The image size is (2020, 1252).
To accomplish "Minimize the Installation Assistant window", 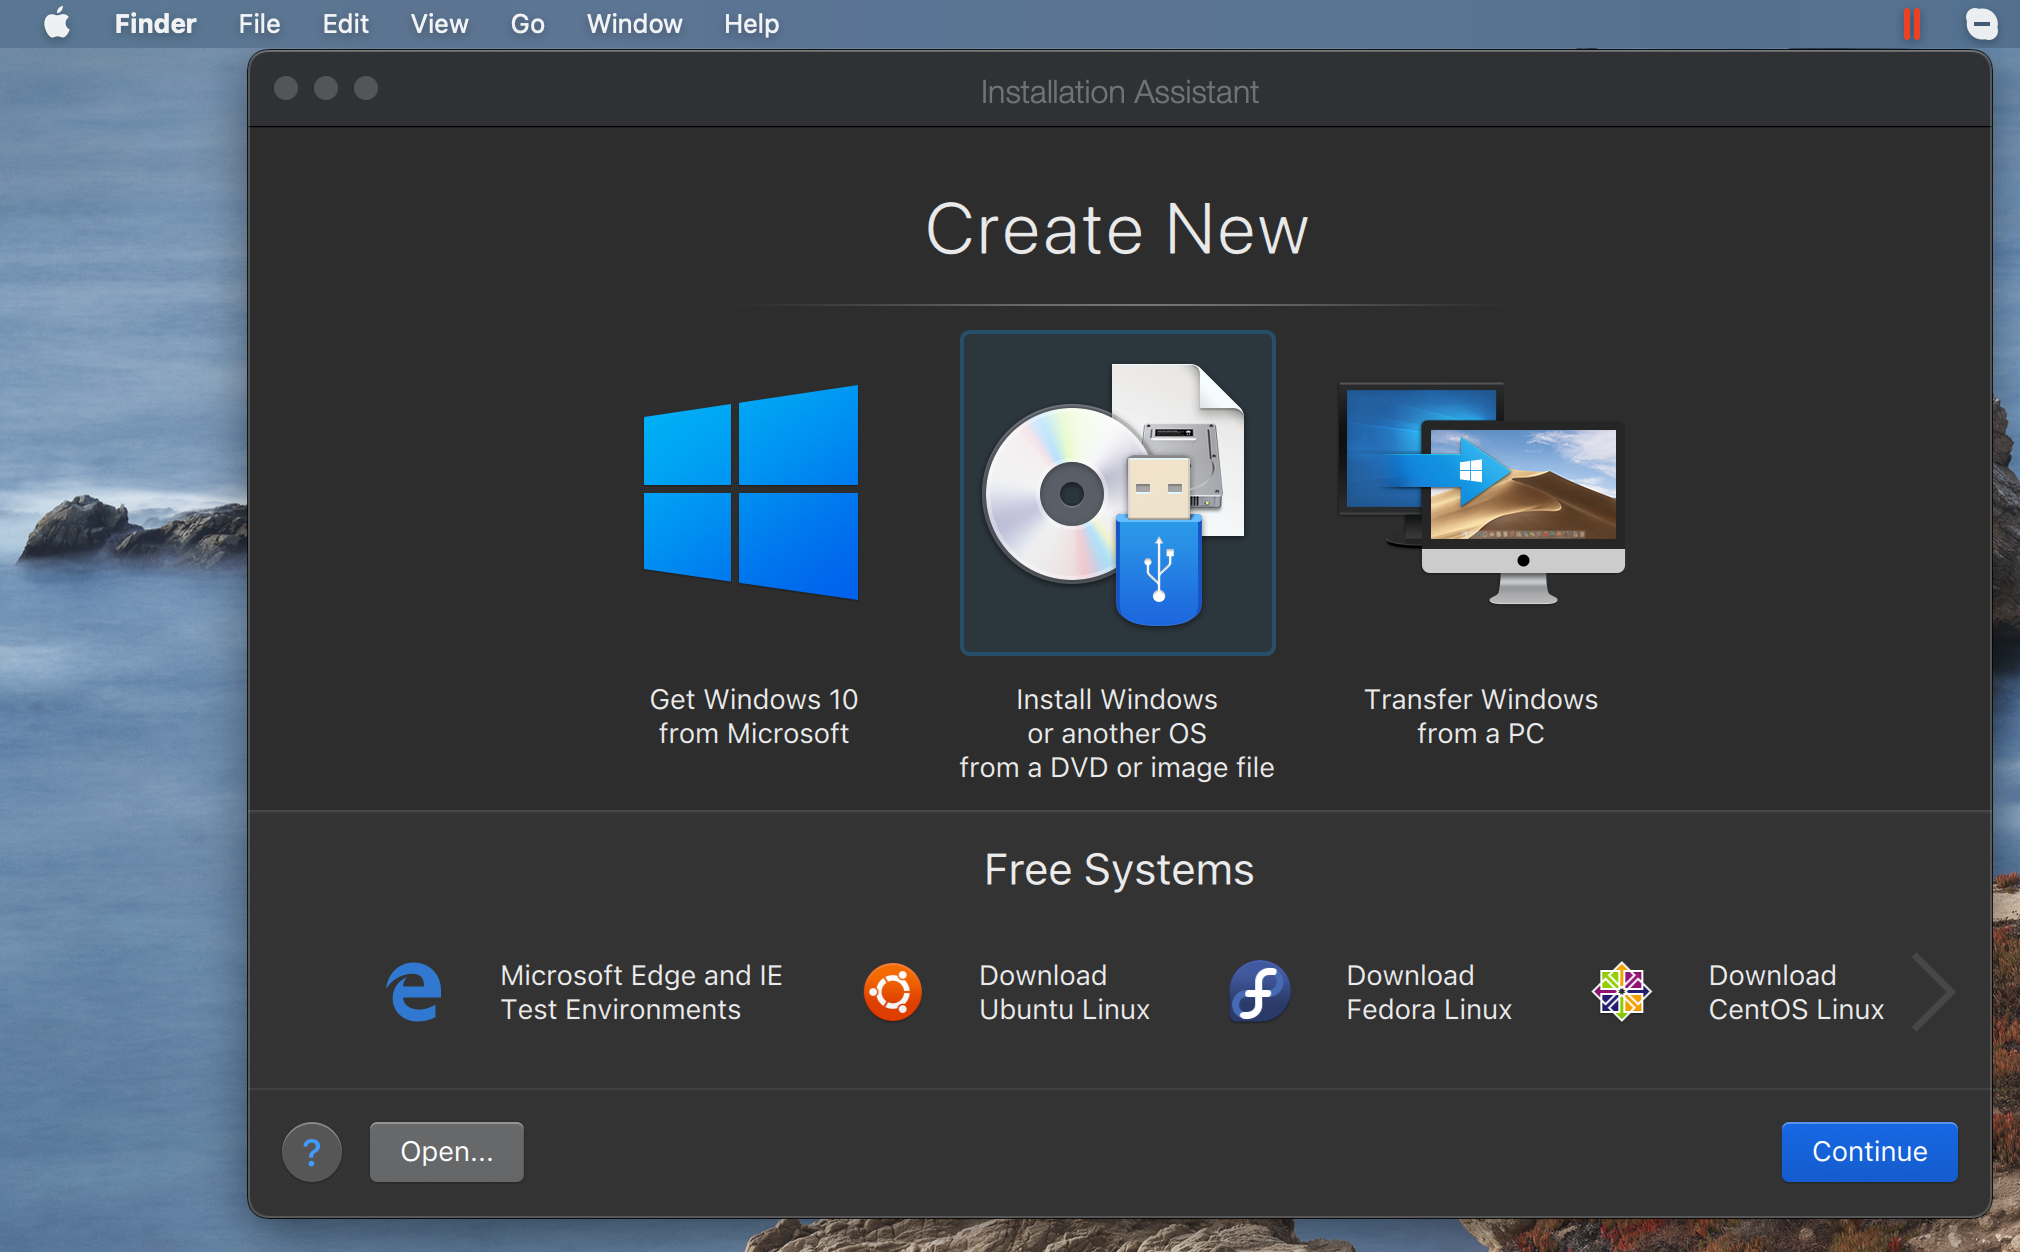I will click(326, 88).
